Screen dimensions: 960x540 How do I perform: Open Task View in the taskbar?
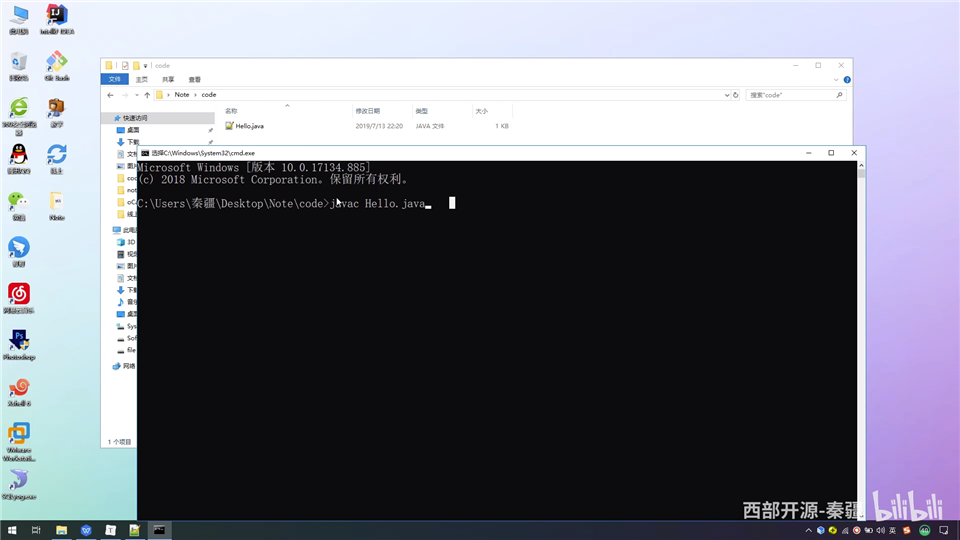(36, 530)
